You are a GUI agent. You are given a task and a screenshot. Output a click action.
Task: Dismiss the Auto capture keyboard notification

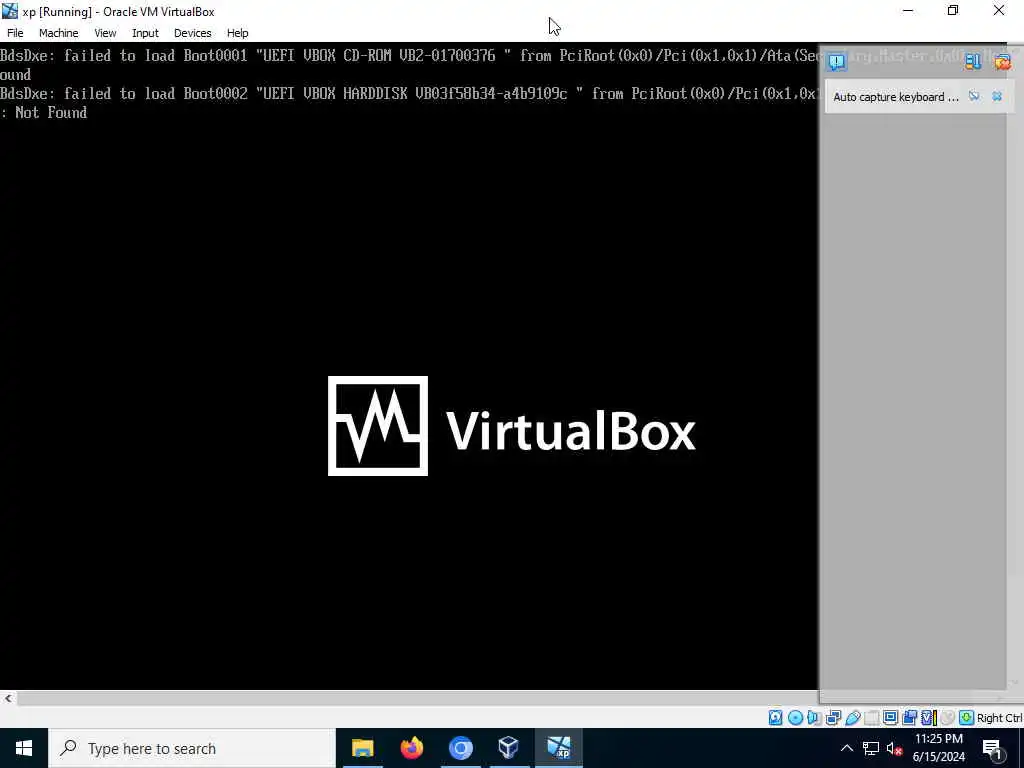tap(997, 96)
